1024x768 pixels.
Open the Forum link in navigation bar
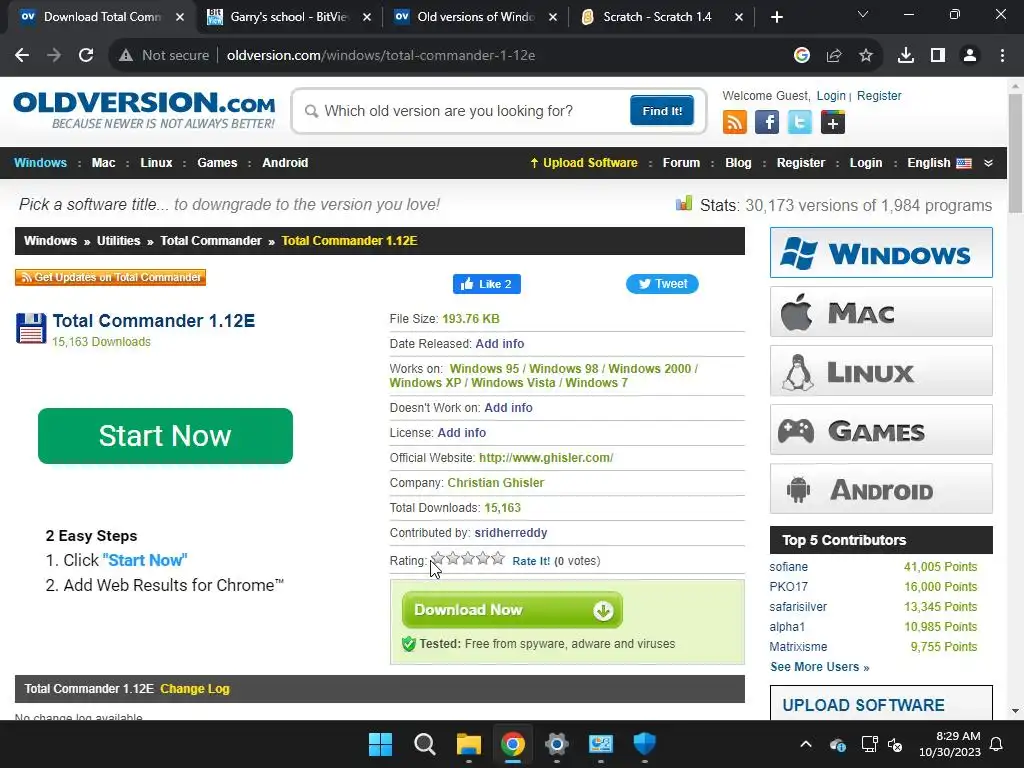coord(681,163)
